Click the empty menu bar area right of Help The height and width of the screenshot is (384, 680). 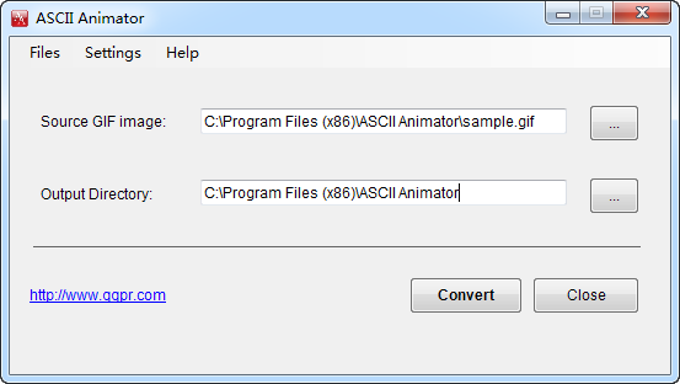pyautogui.click(x=436, y=53)
